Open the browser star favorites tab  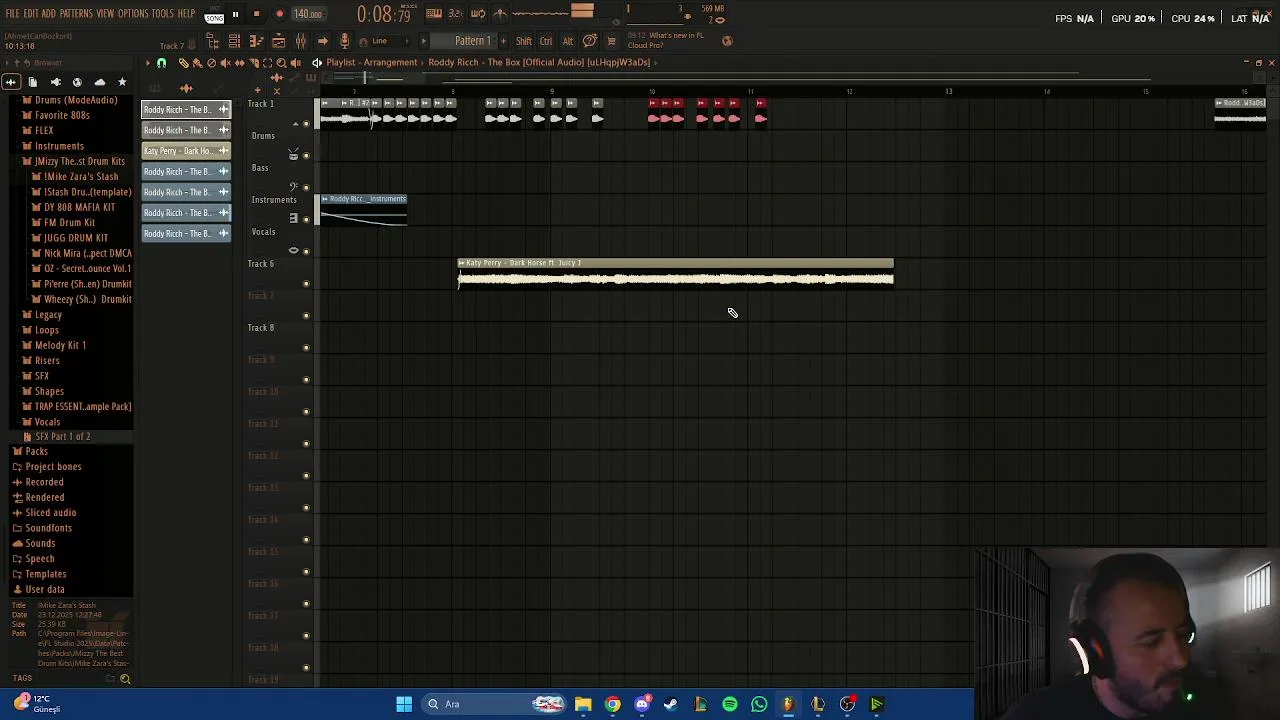pos(122,82)
